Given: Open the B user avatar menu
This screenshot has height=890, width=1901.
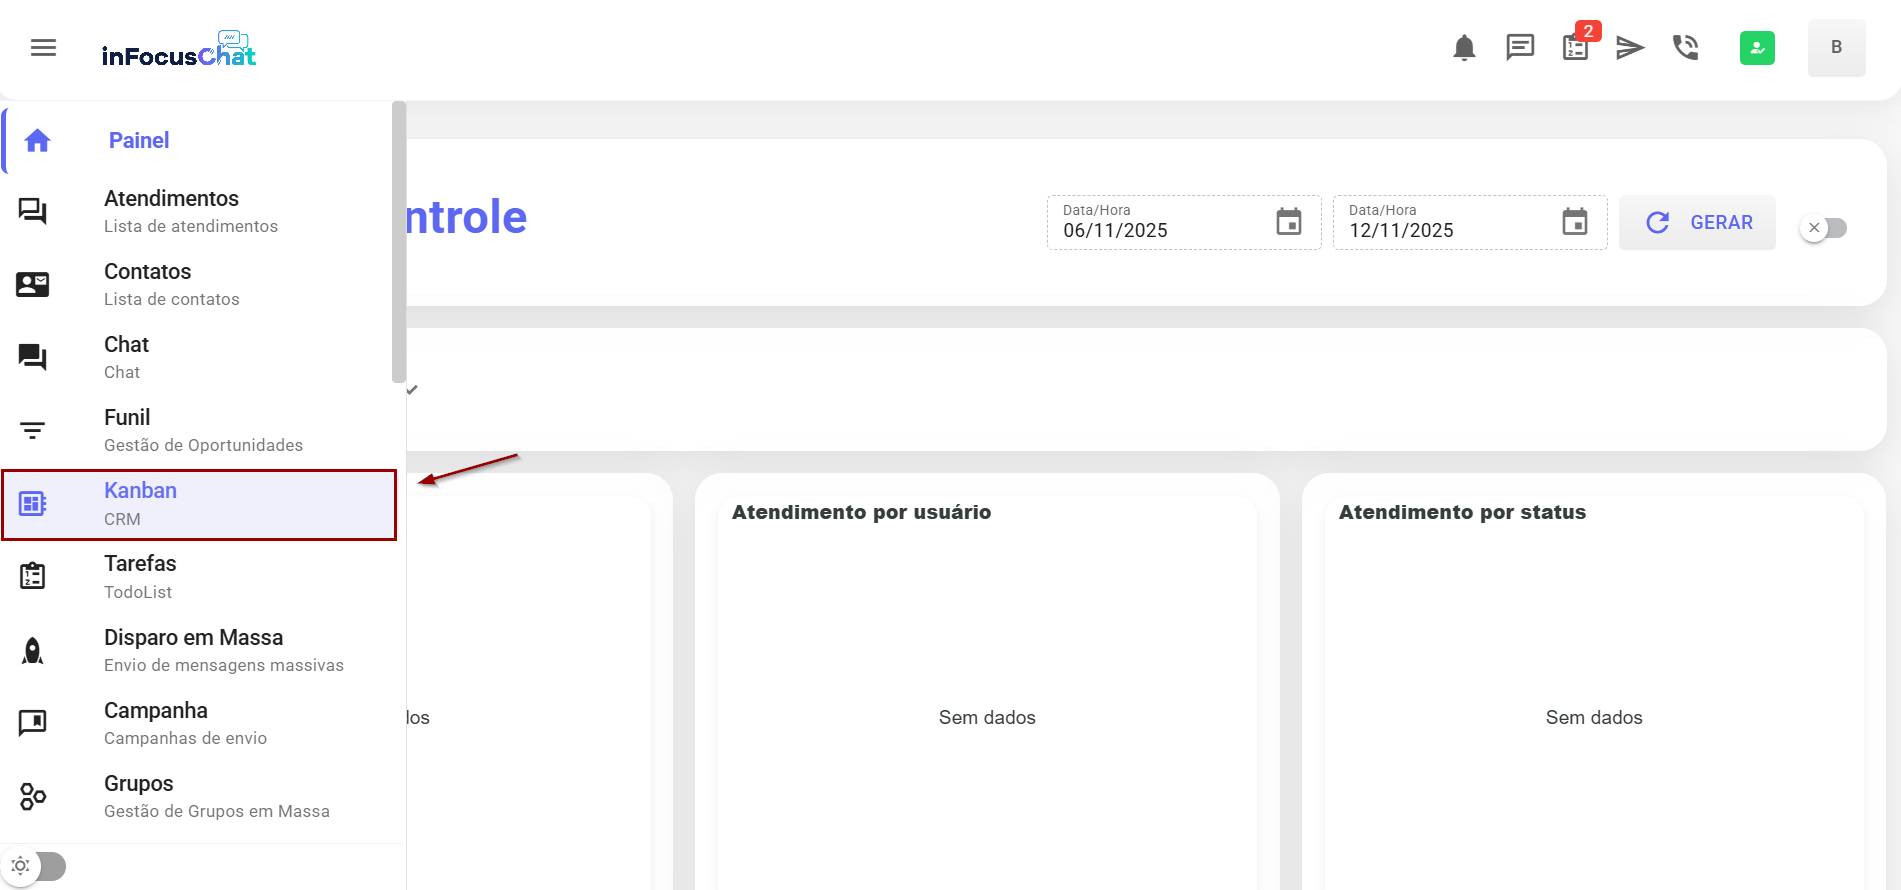Looking at the screenshot, I should [x=1836, y=47].
